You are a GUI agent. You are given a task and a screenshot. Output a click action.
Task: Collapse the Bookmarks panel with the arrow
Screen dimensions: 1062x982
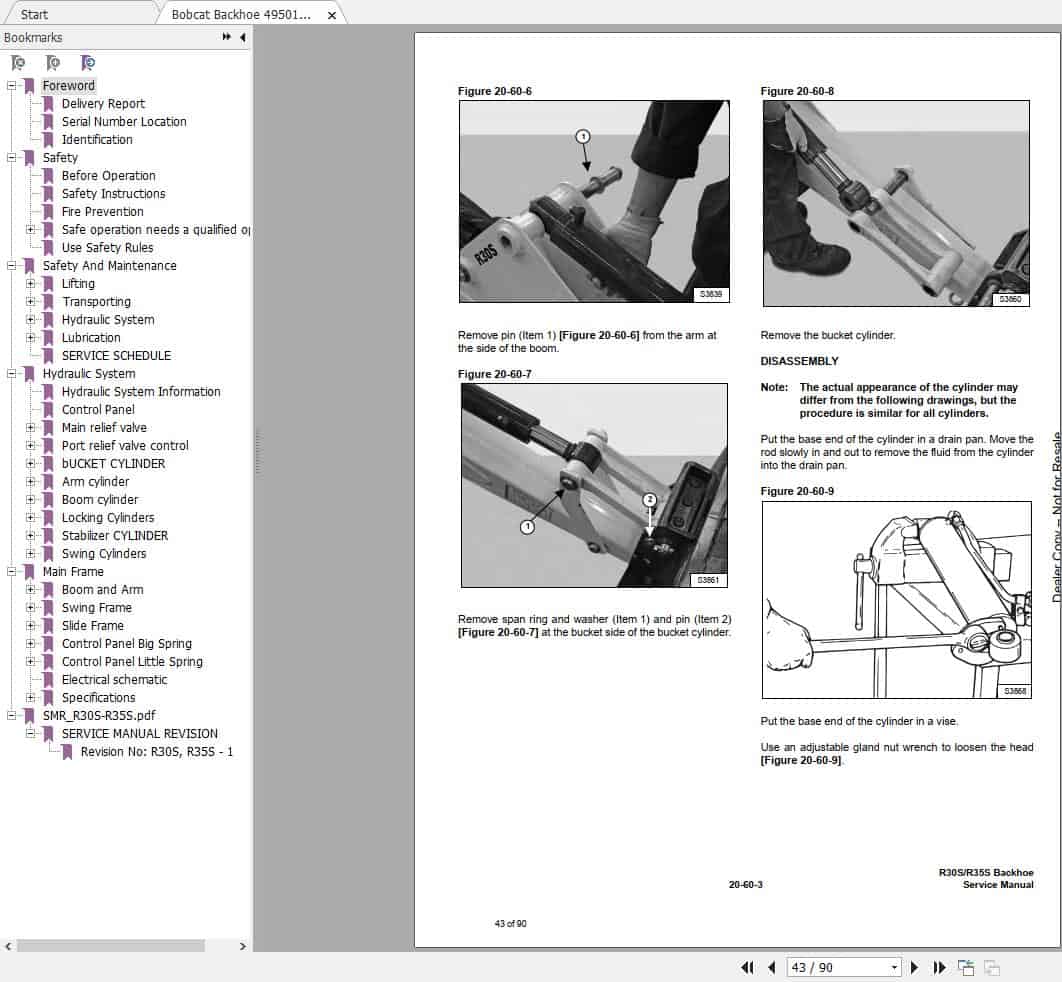coord(240,38)
